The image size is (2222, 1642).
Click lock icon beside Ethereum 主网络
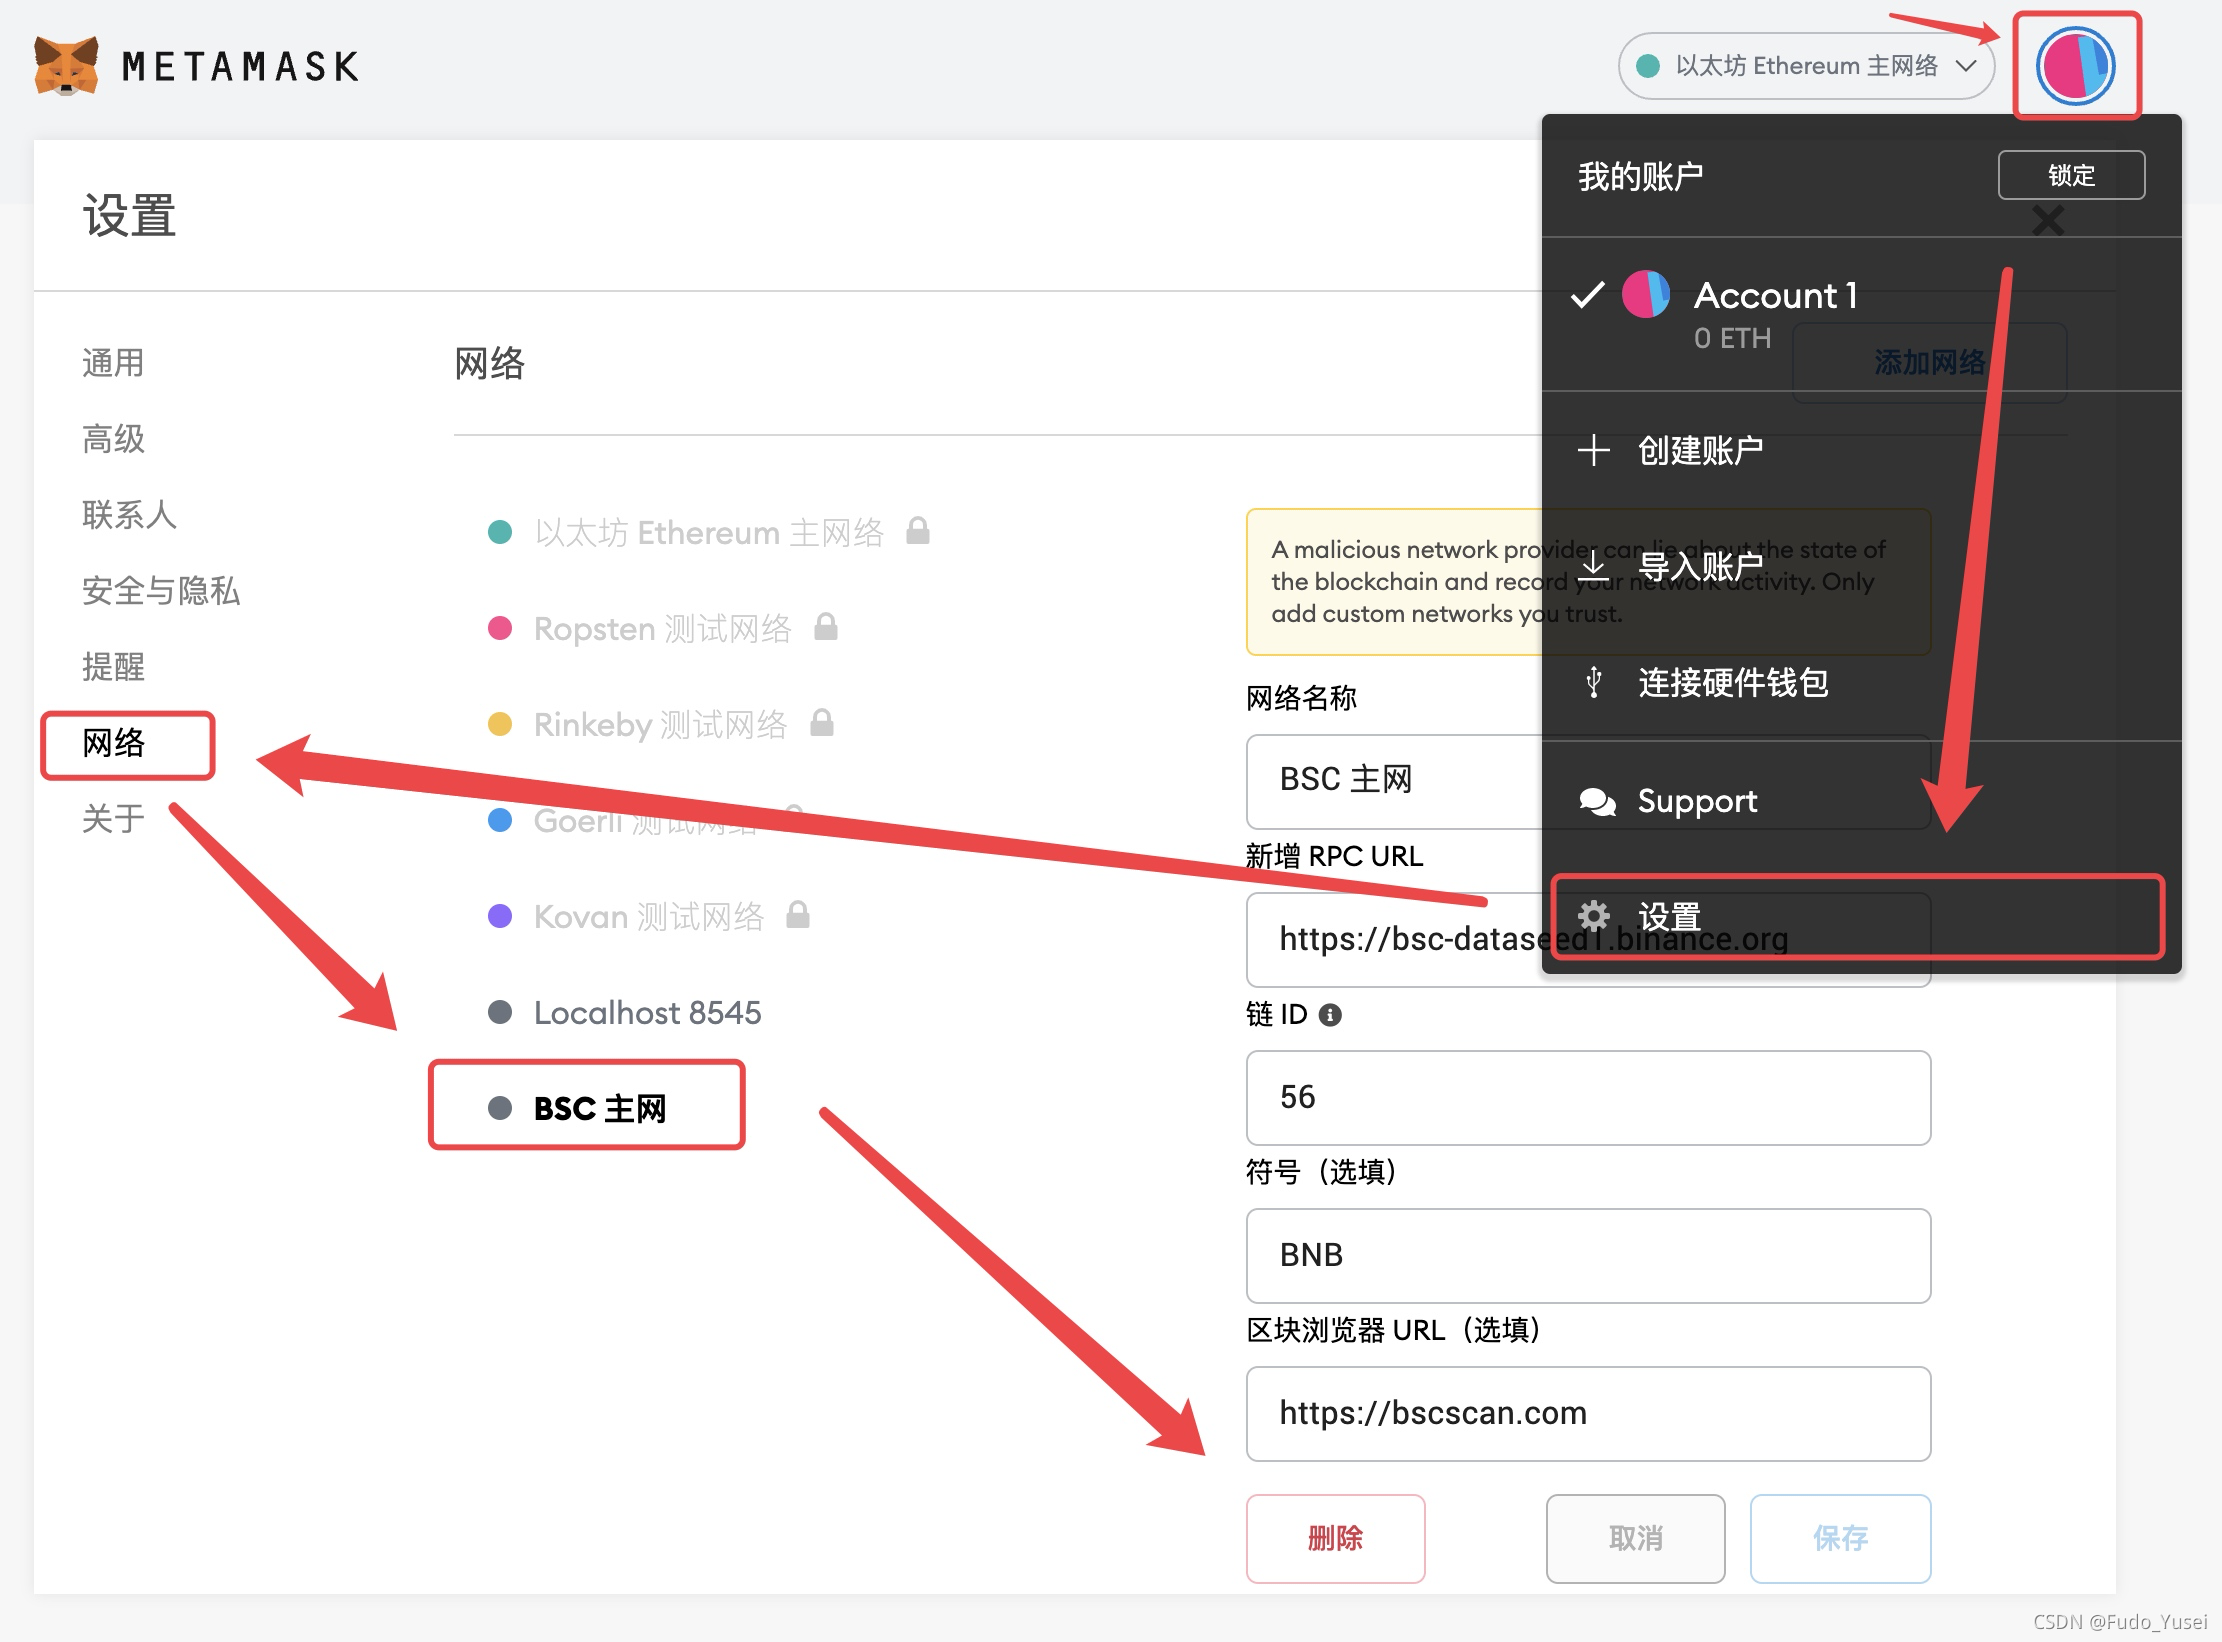click(918, 530)
